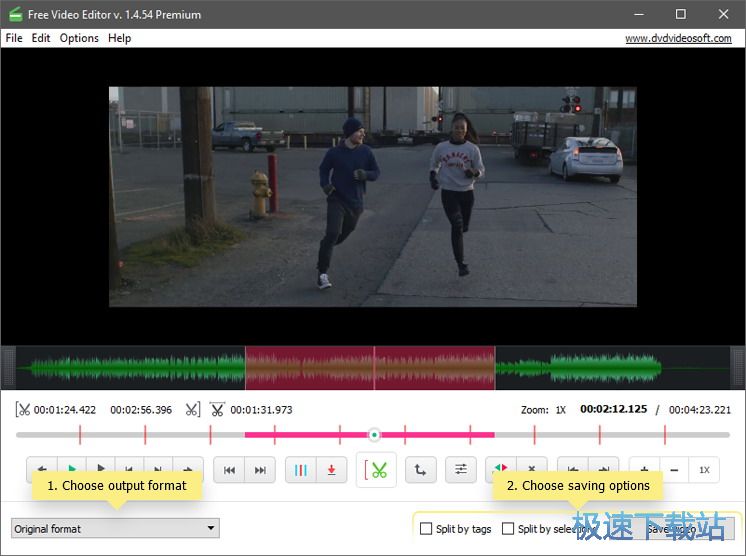Click the selection start scissors icon

[x=22, y=410]
